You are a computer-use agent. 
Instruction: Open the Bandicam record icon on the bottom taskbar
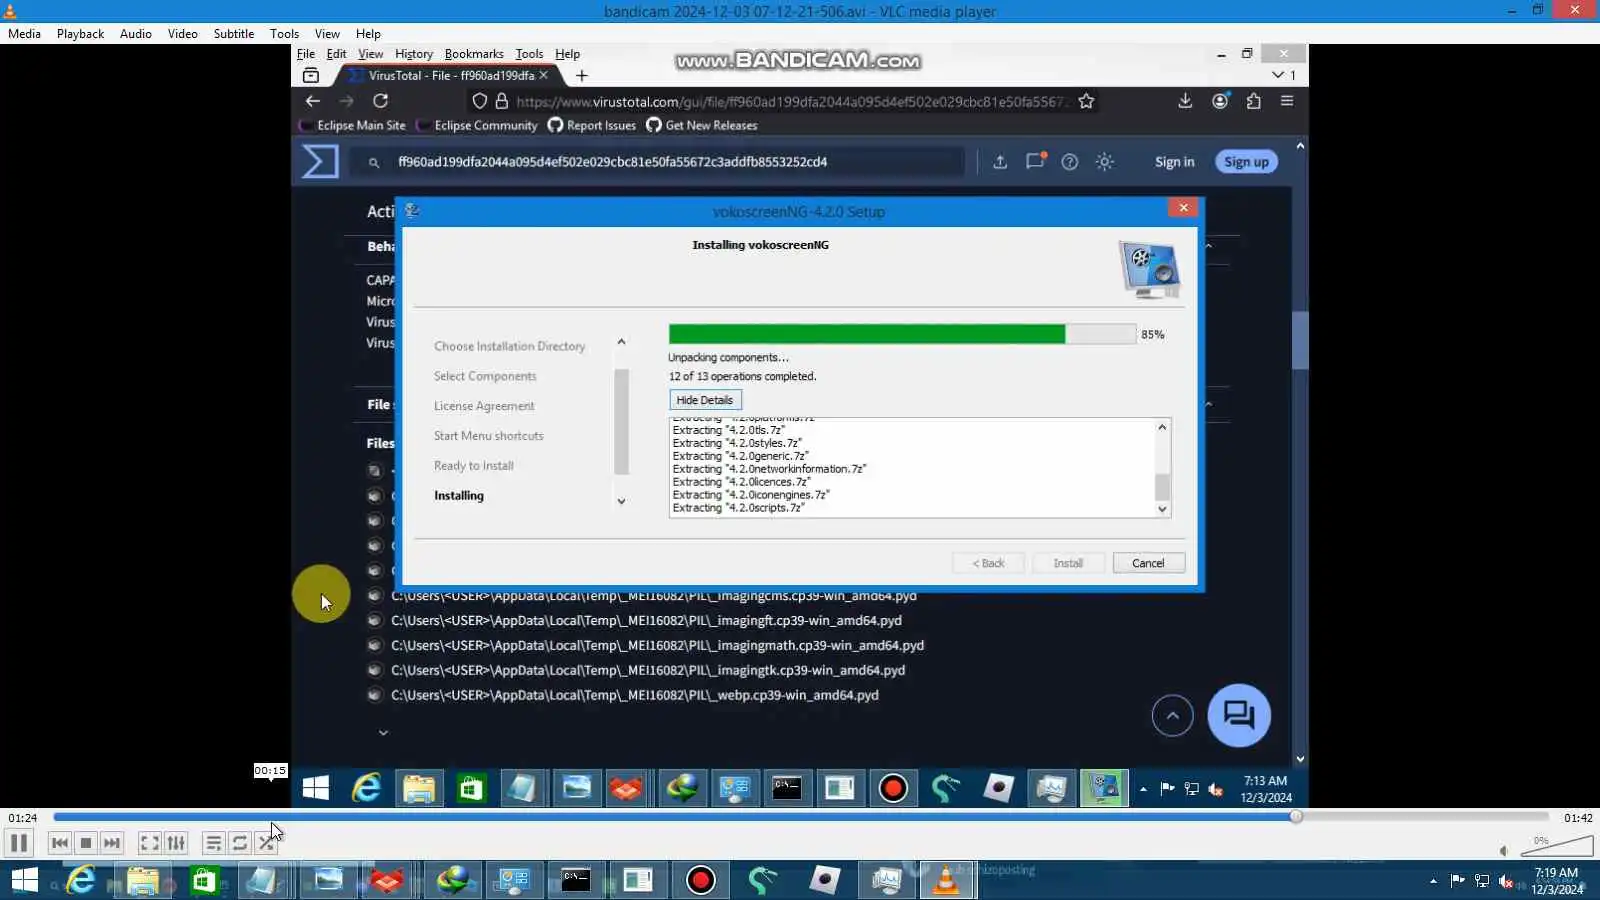coord(701,880)
